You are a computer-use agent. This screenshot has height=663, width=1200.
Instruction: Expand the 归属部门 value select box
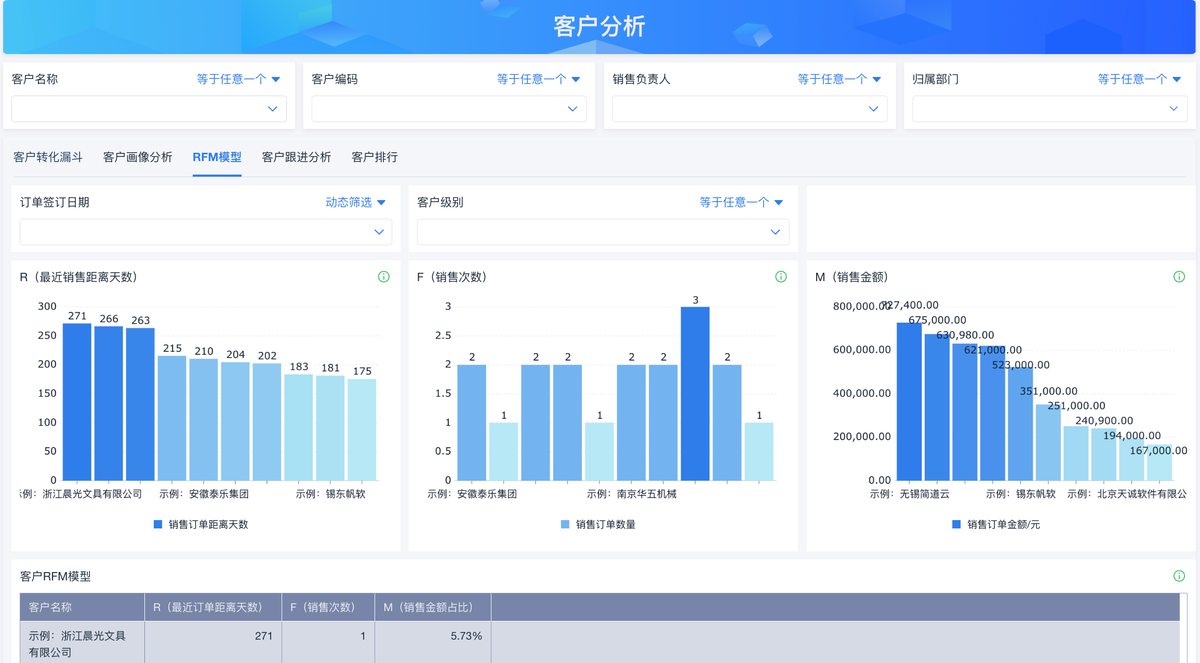tap(1050, 108)
